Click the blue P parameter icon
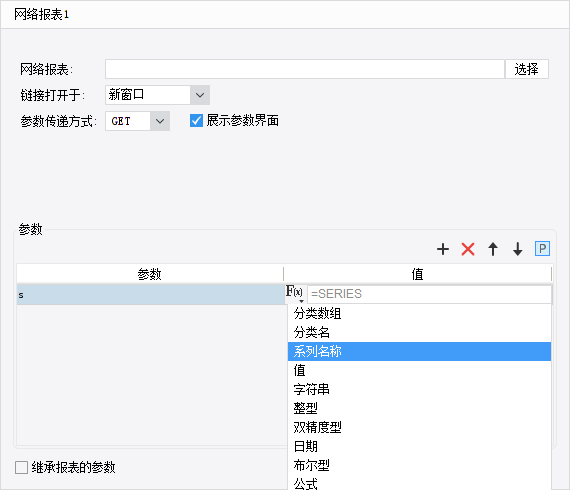Image resolution: width=570 pixels, height=490 pixels. point(542,249)
